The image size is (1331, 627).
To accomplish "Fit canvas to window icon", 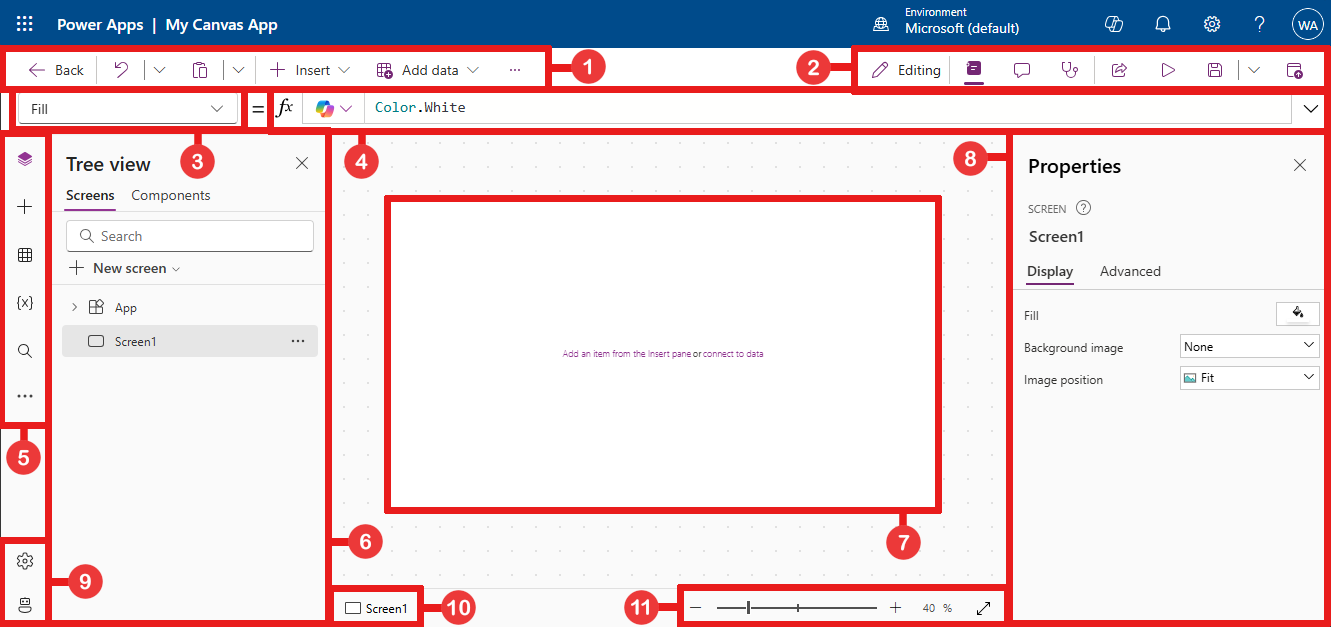I will tap(983, 607).
